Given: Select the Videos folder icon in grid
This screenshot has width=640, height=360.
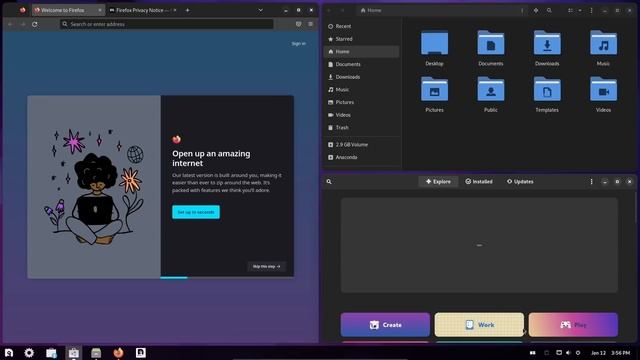Looking at the screenshot, I should click(603, 89).
